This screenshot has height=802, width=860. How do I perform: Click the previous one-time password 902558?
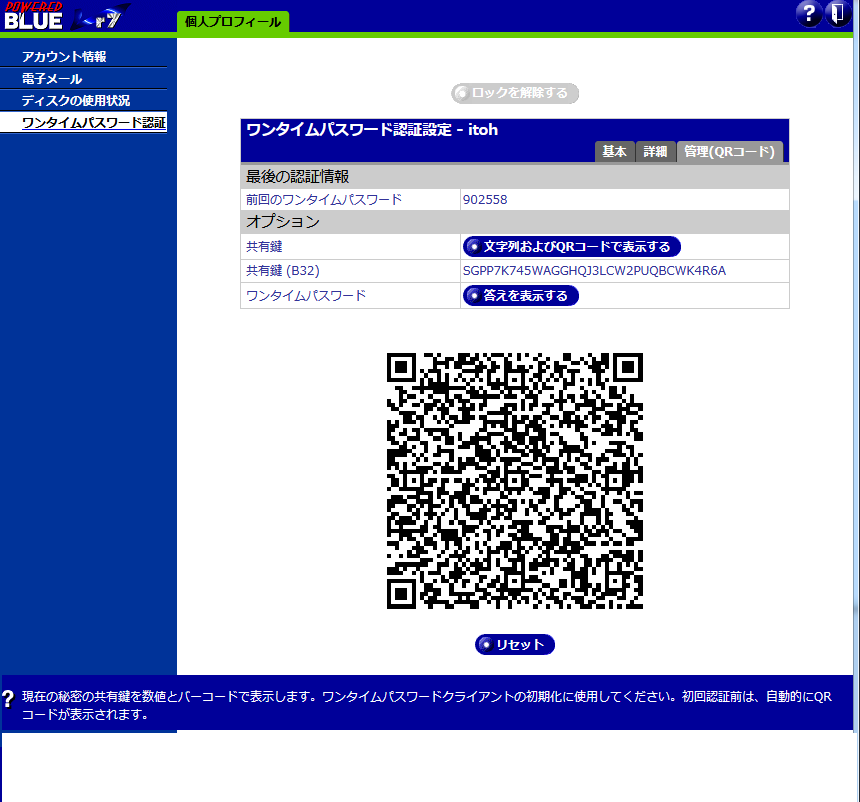[485, 200]
